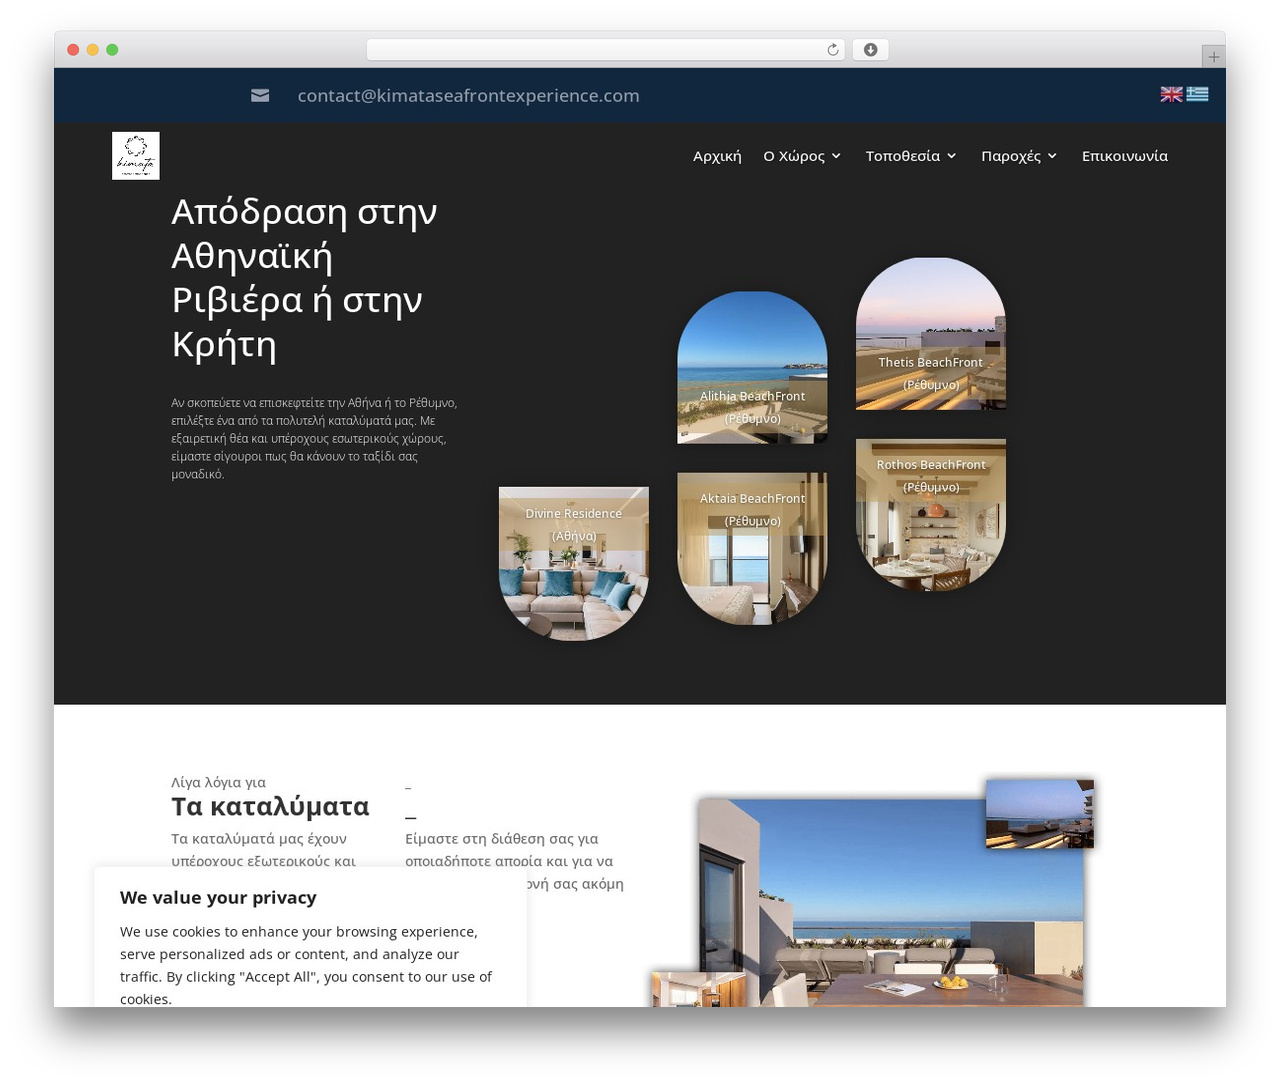1280x1084 pixels.
Task: Click the We value your privacy heading
Action: pyautogui.click(x=218, y=897)
